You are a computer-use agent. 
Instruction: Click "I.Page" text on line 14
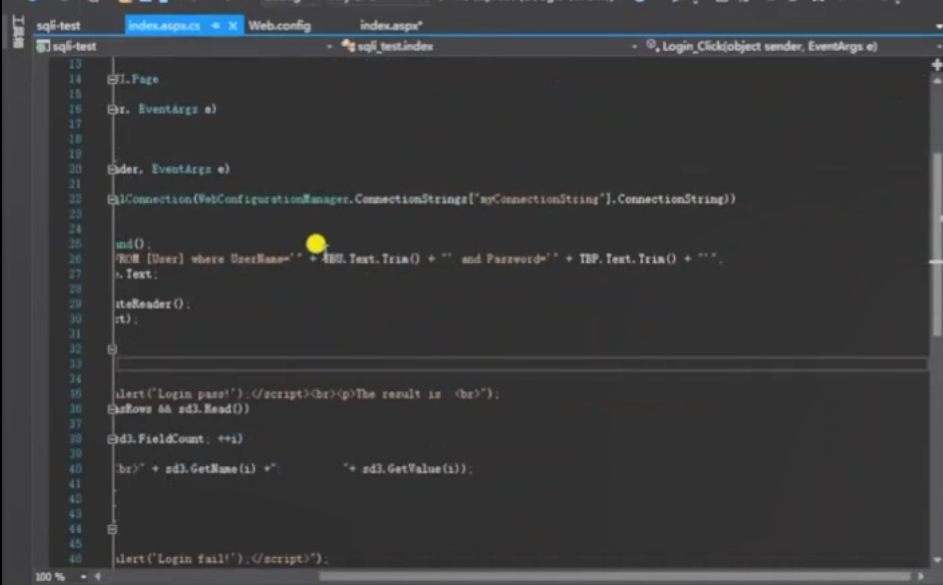pos(137,79)
